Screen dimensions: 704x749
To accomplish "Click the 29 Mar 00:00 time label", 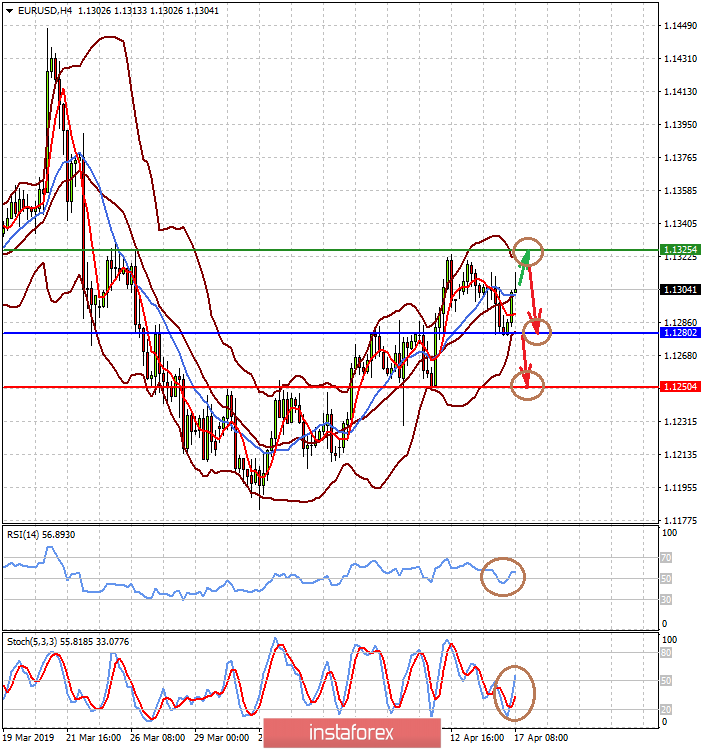I will pyautogui.click(x=222, y=738).
